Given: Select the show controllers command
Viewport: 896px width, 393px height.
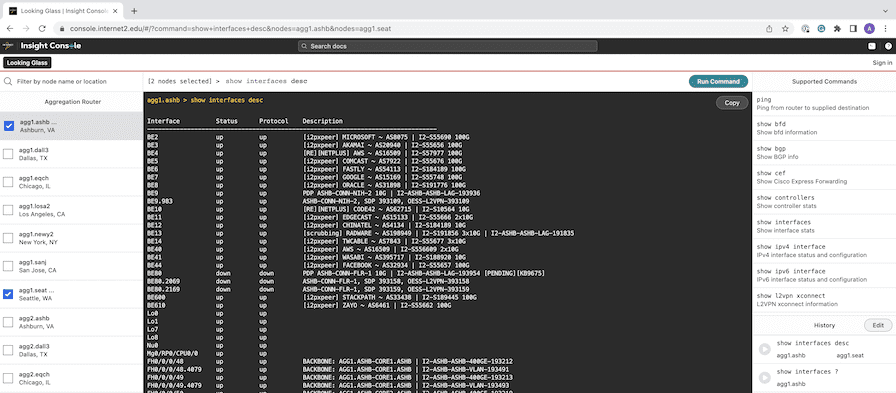Looking at the screenshot, I should (x=823, y=202).
